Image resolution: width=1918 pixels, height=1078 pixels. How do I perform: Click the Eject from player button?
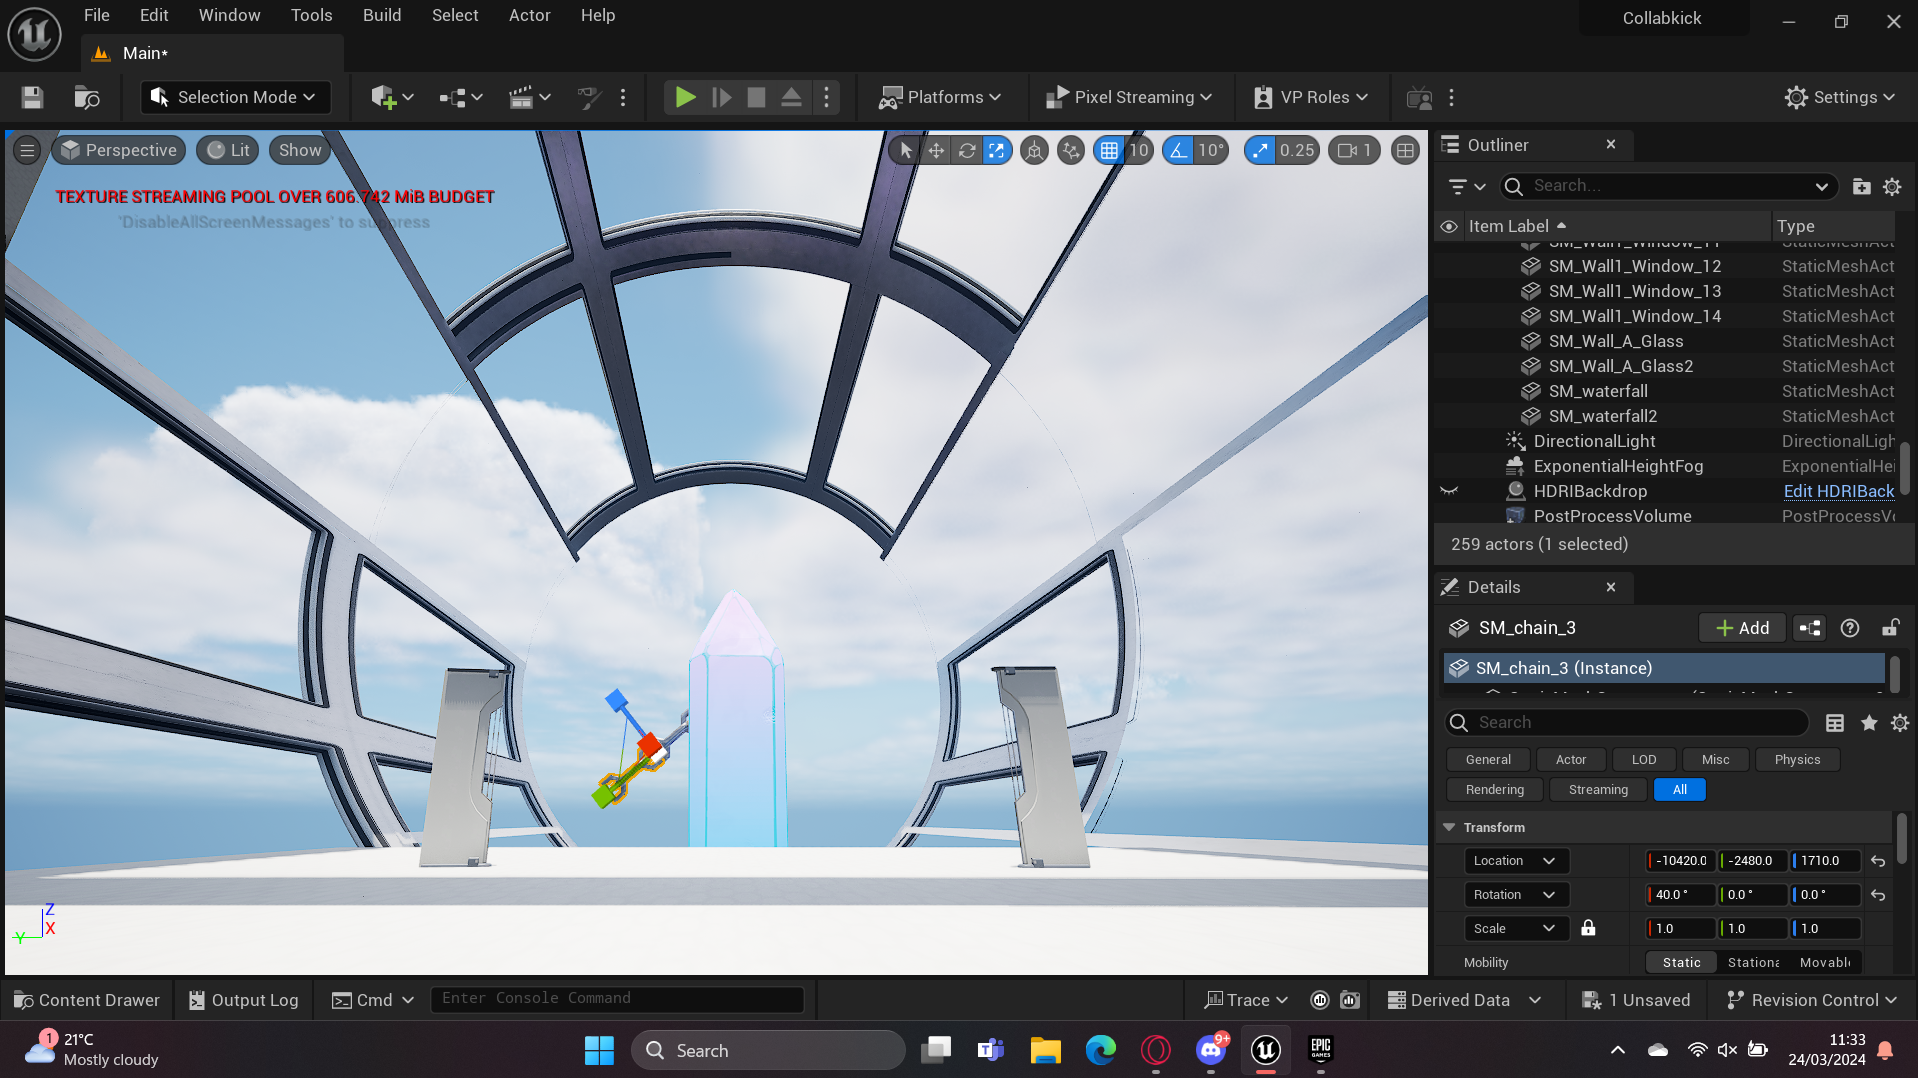(x=791, y=97)
